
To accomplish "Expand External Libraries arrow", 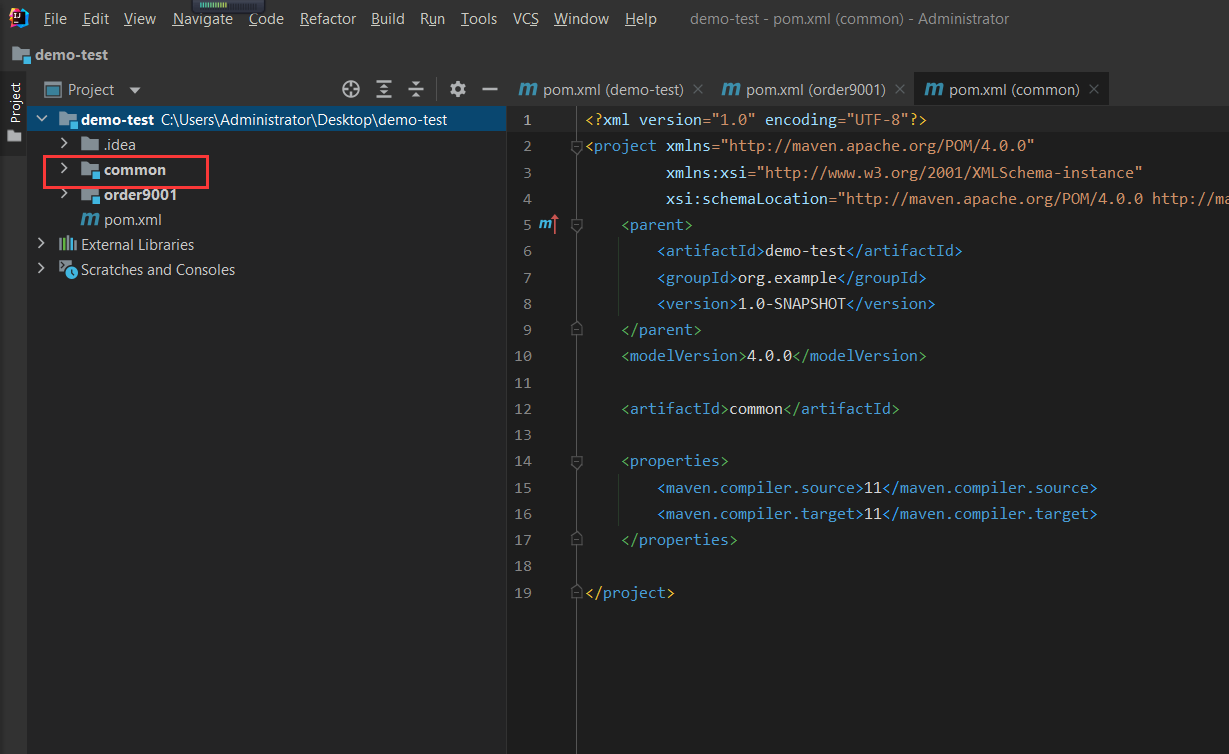I will pyautogui.click(x=41, y=244).
